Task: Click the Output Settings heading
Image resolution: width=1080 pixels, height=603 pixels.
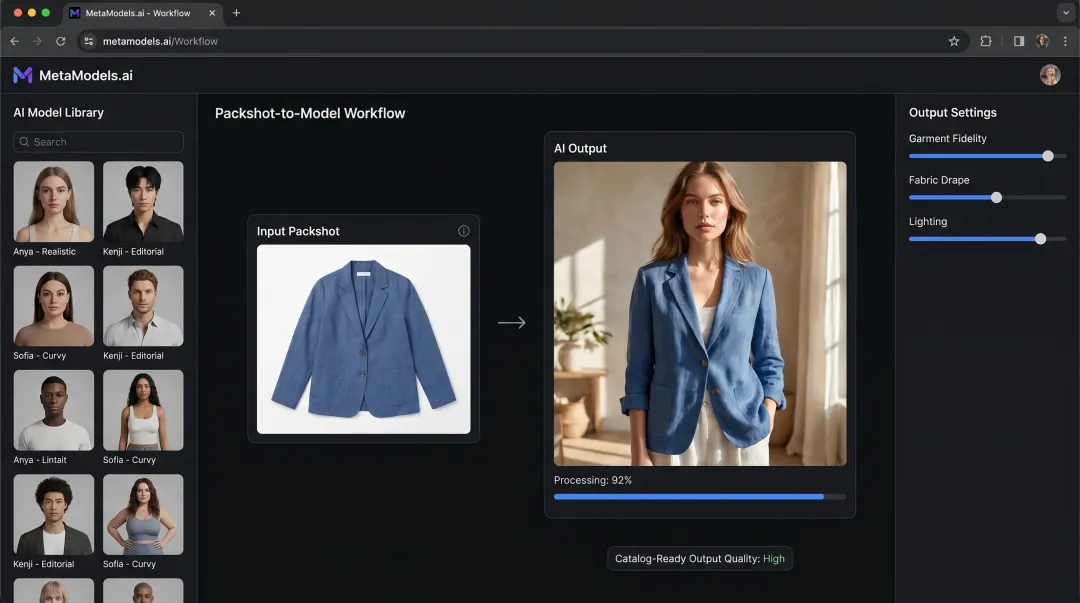Action: click(x=953, y=112)
